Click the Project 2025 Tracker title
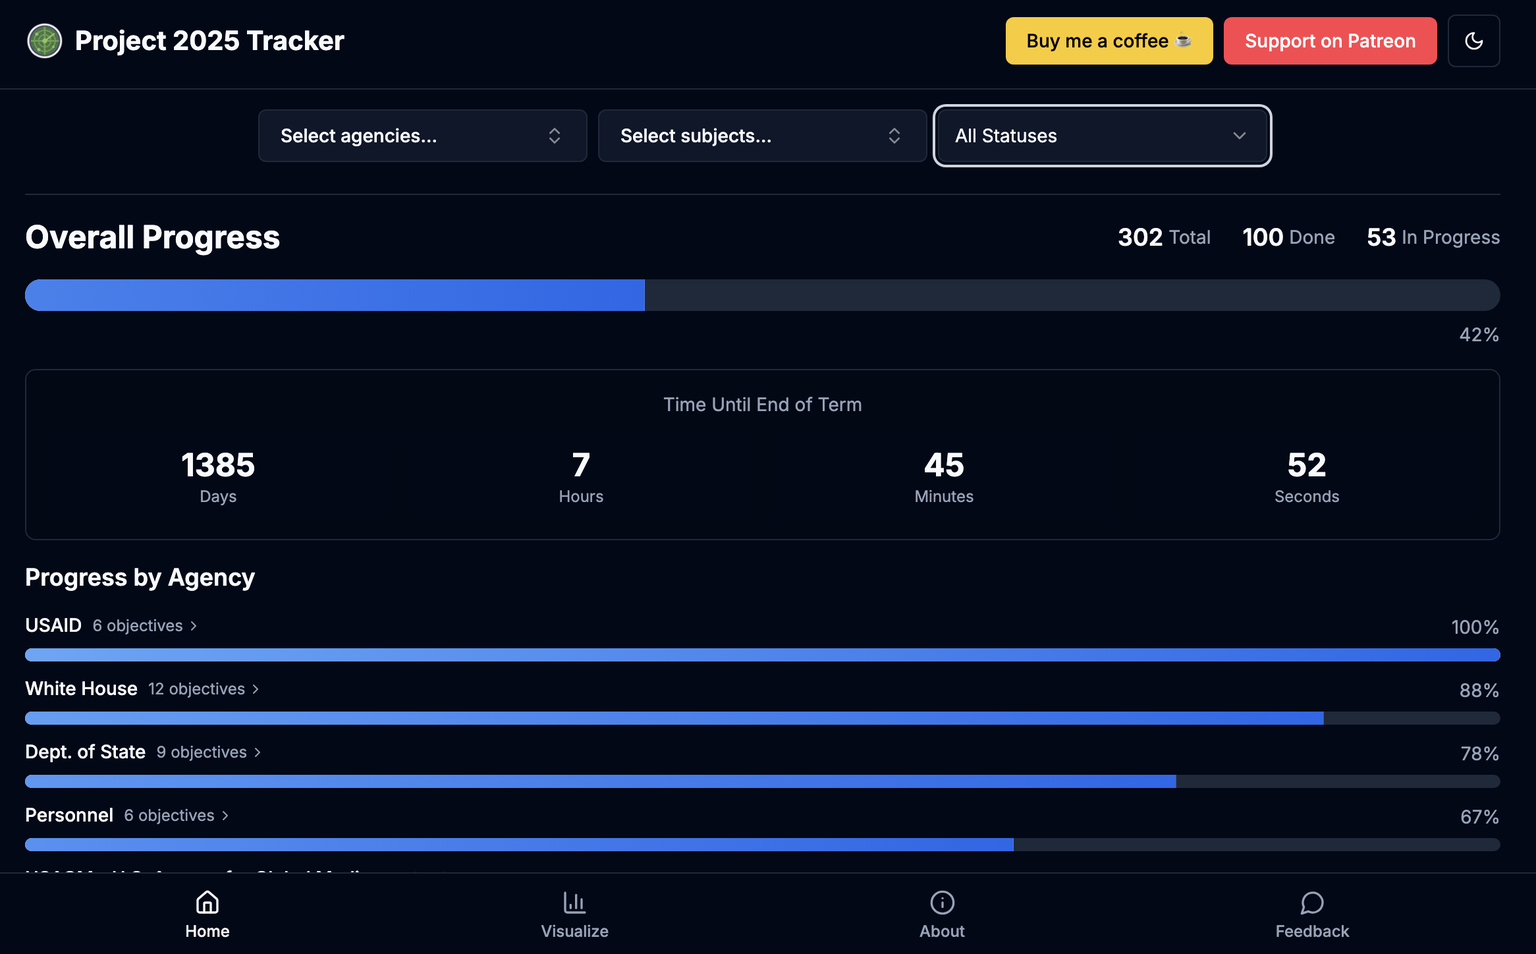The height and width of the screenshot is (954, 1536). click(x=209, y=41)
